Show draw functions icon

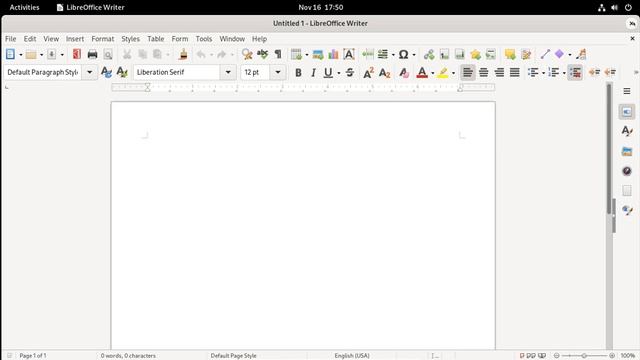click(581, 54)
